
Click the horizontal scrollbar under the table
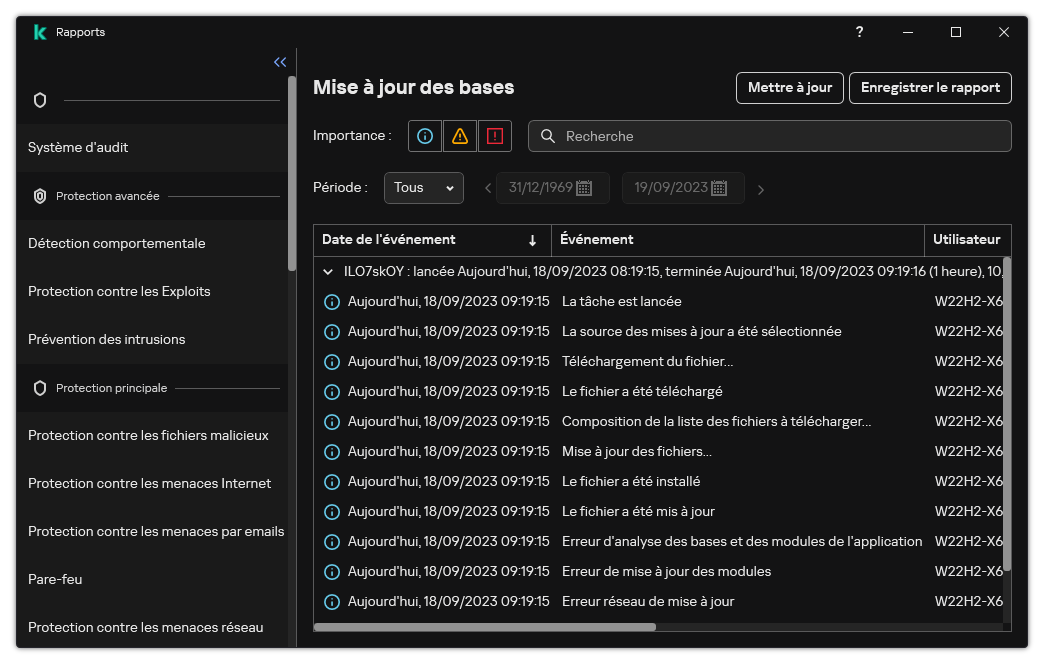click(485, 627)
